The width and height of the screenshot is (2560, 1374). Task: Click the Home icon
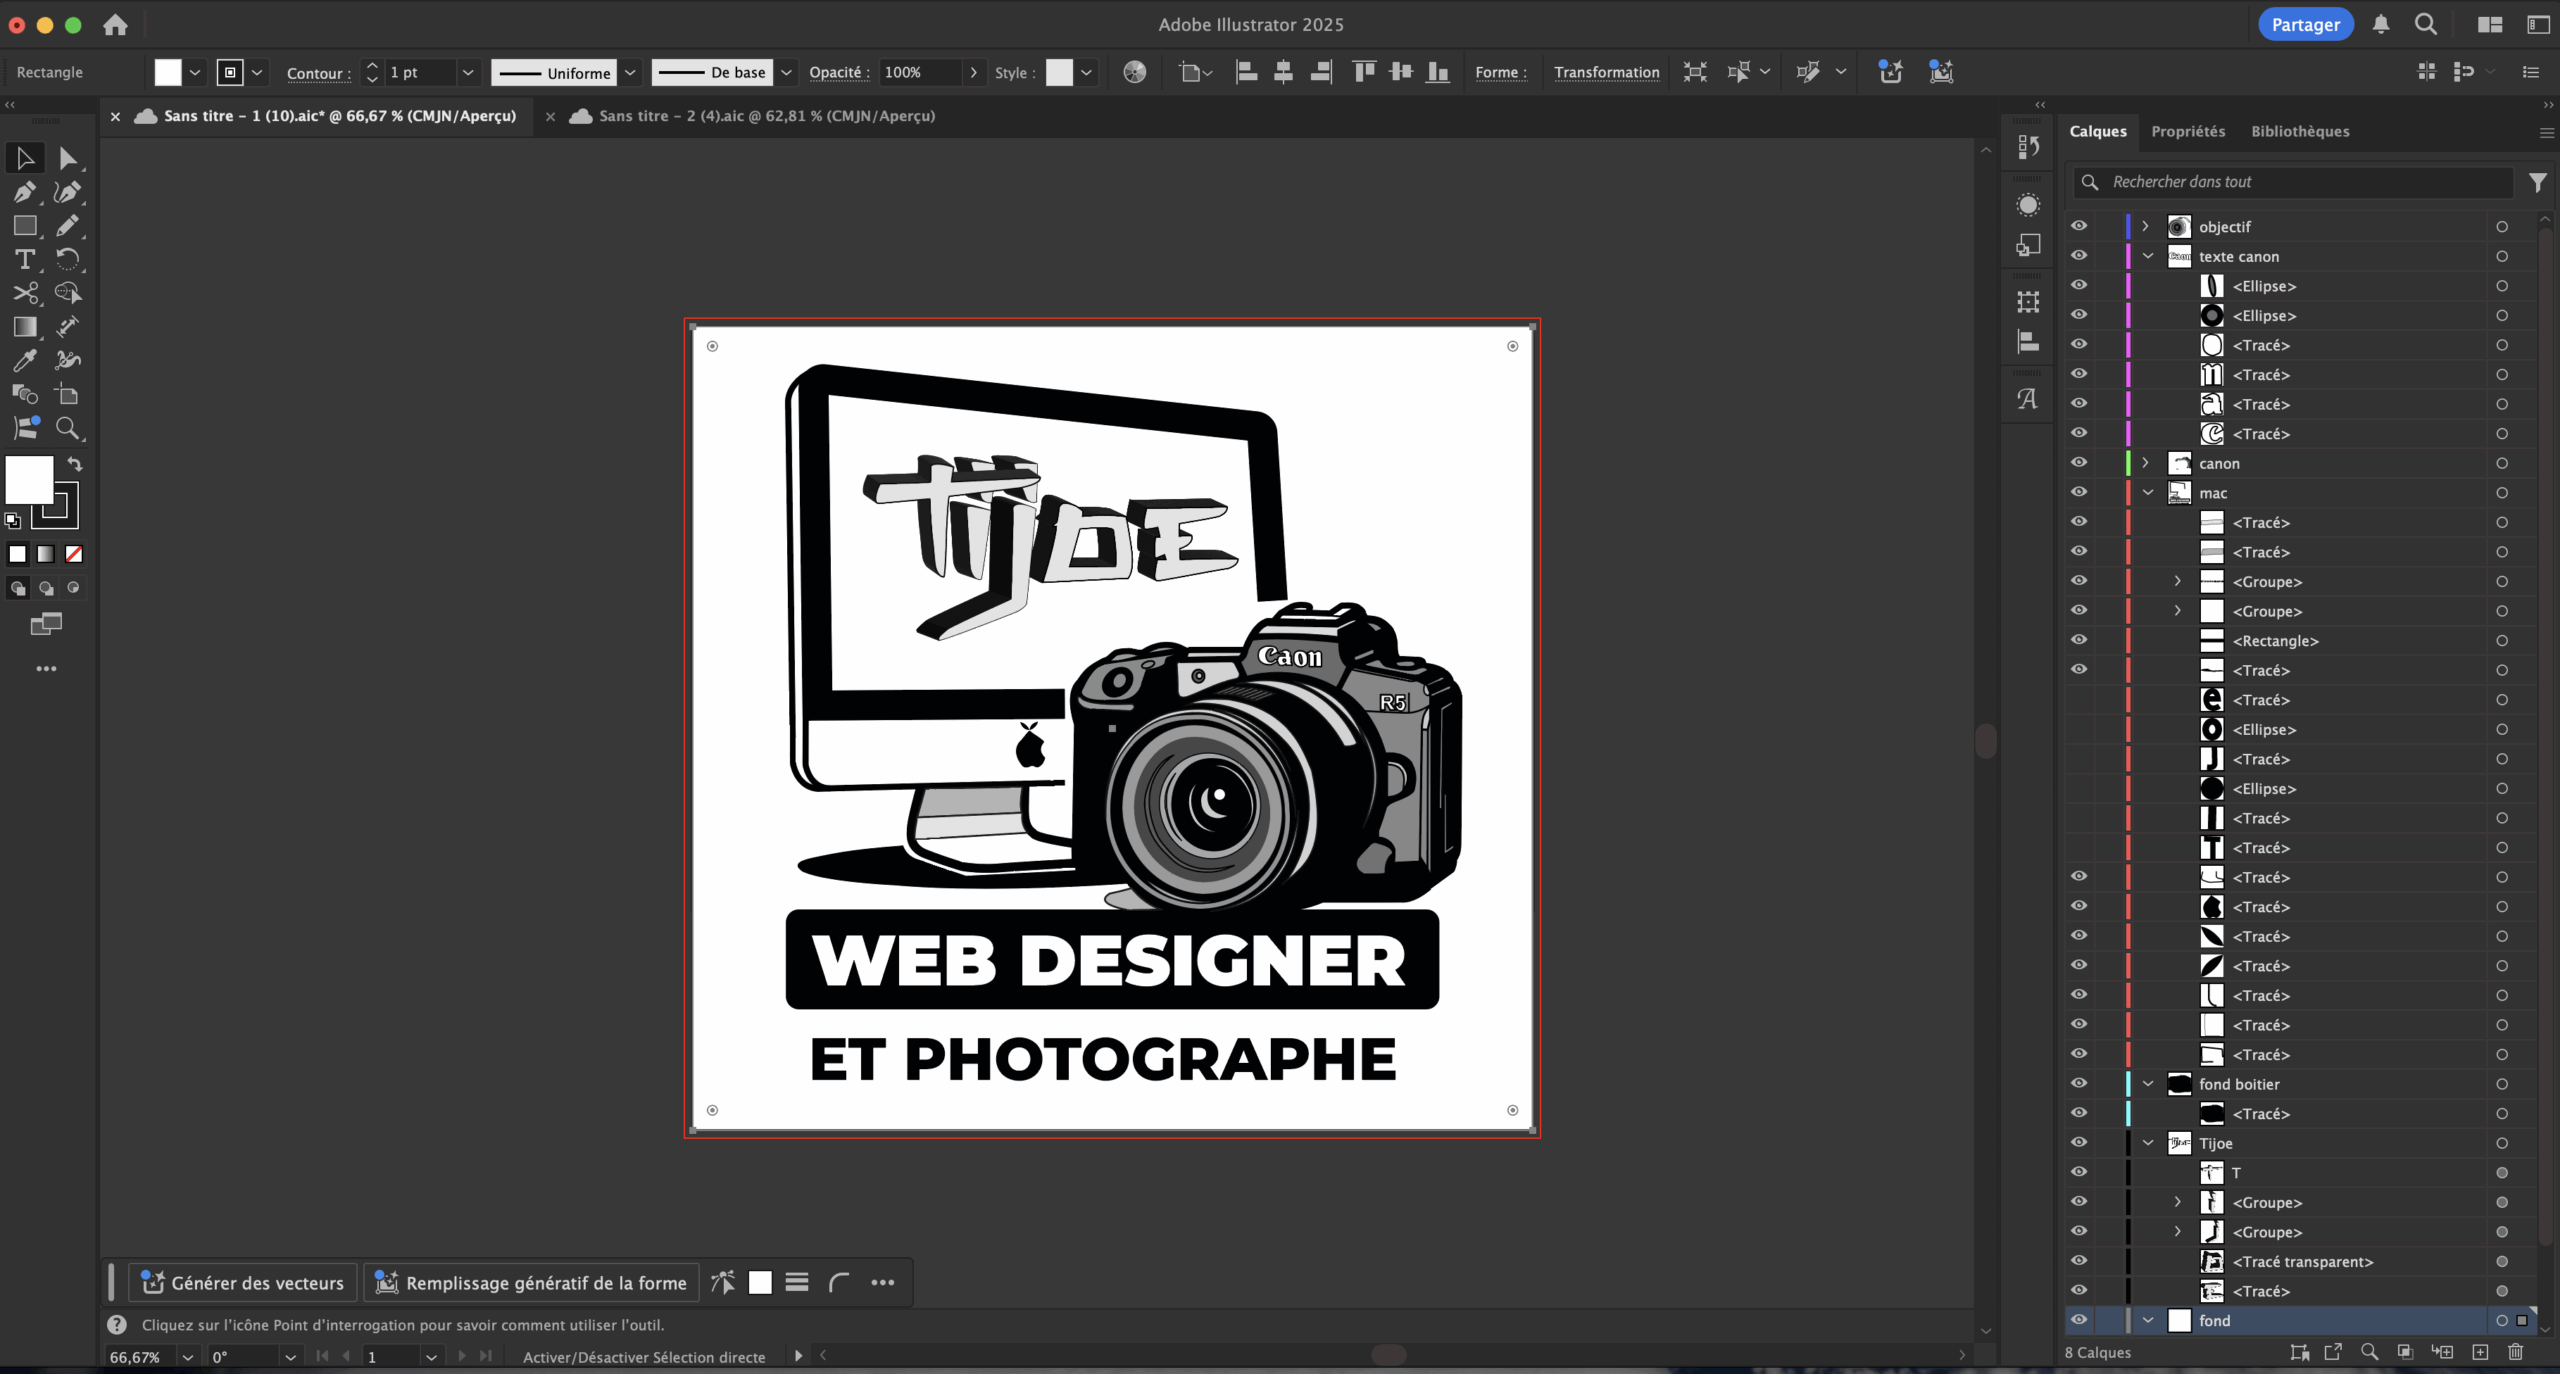point(116,25)
